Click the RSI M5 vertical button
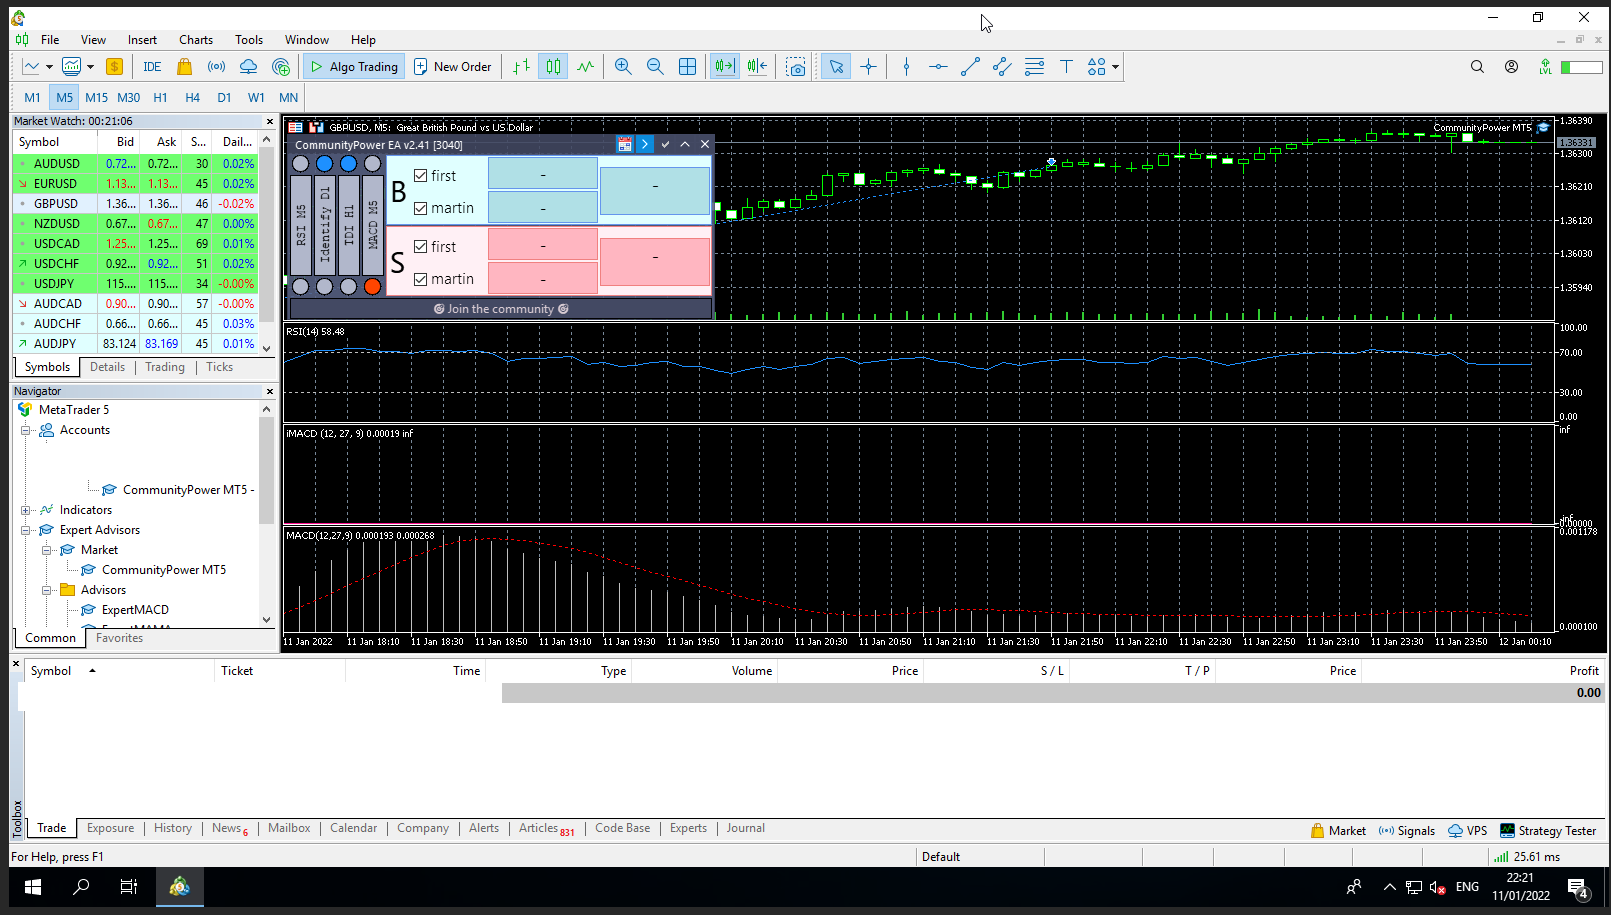Viewport: 1611px width, 915px height. (300, 226)
